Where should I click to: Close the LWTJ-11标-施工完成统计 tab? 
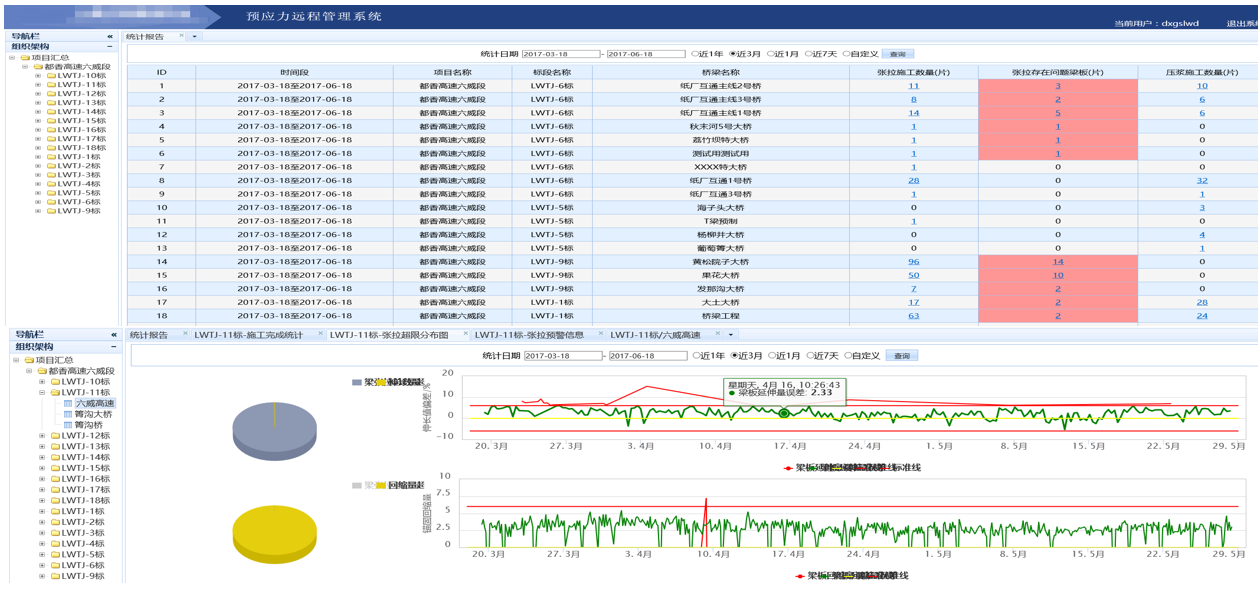click(320, 335)
